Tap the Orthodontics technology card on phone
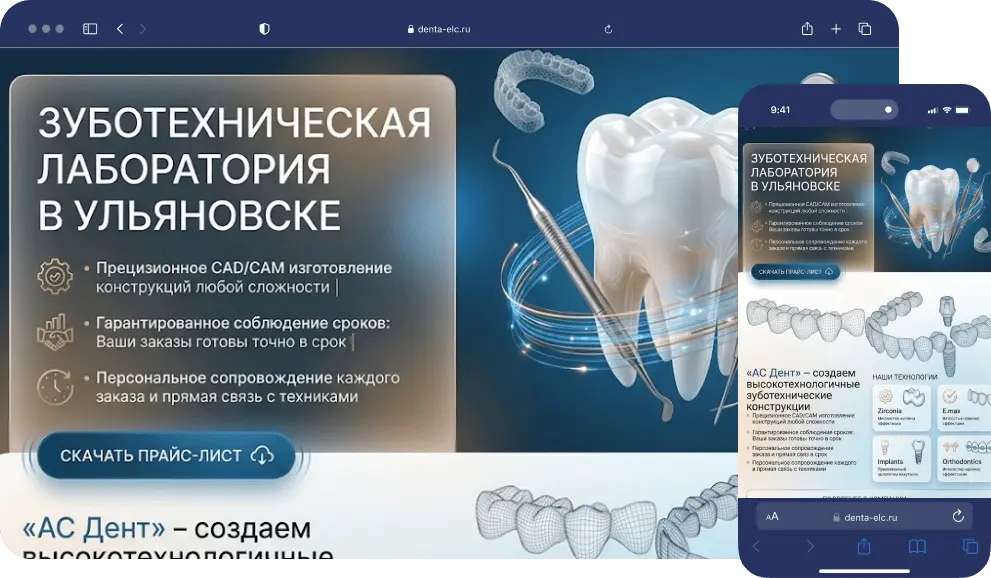This screenshot has width=991, height=578. pyautogui.click(x=964, y=459)
